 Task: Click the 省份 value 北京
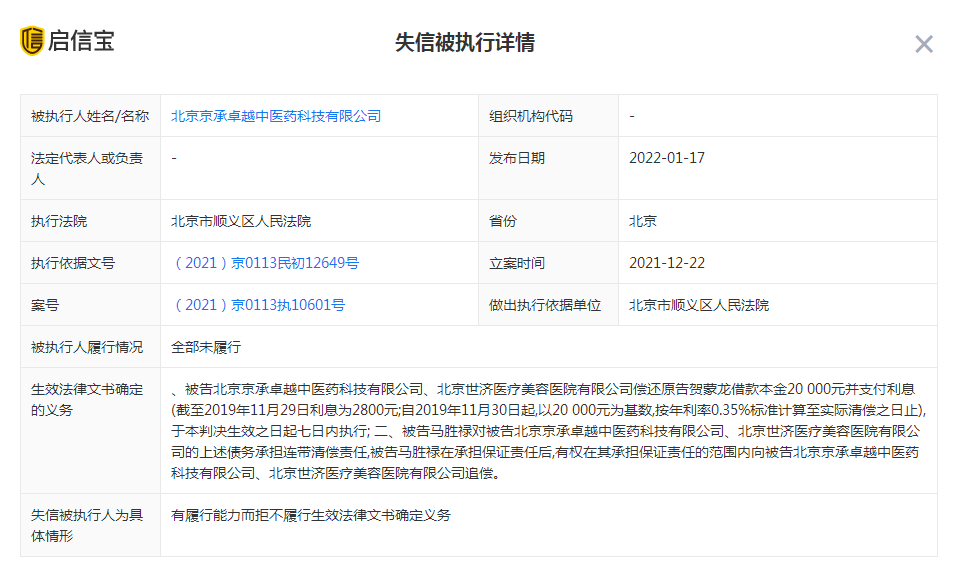pyautogui.click(x=642, y=221)
